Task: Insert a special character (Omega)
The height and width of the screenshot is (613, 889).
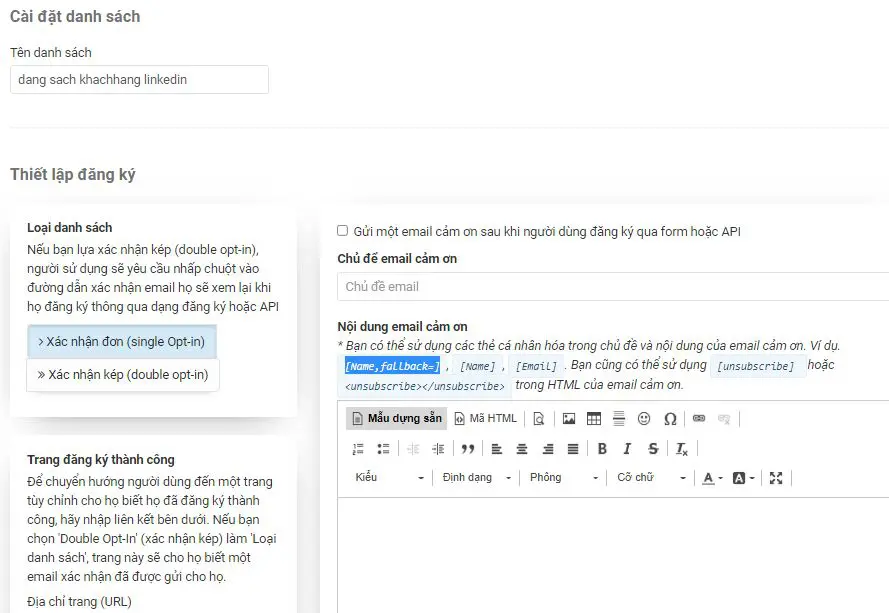Action: [670, 418]
